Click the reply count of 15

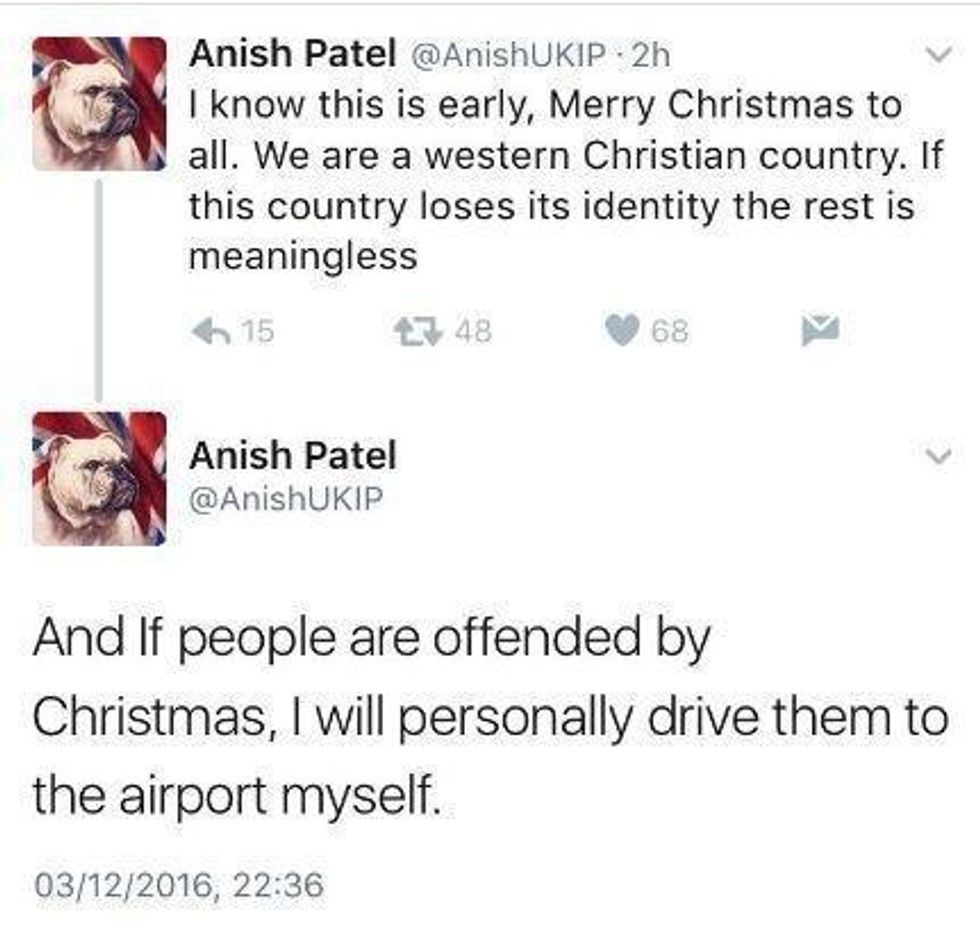point(257,331)
